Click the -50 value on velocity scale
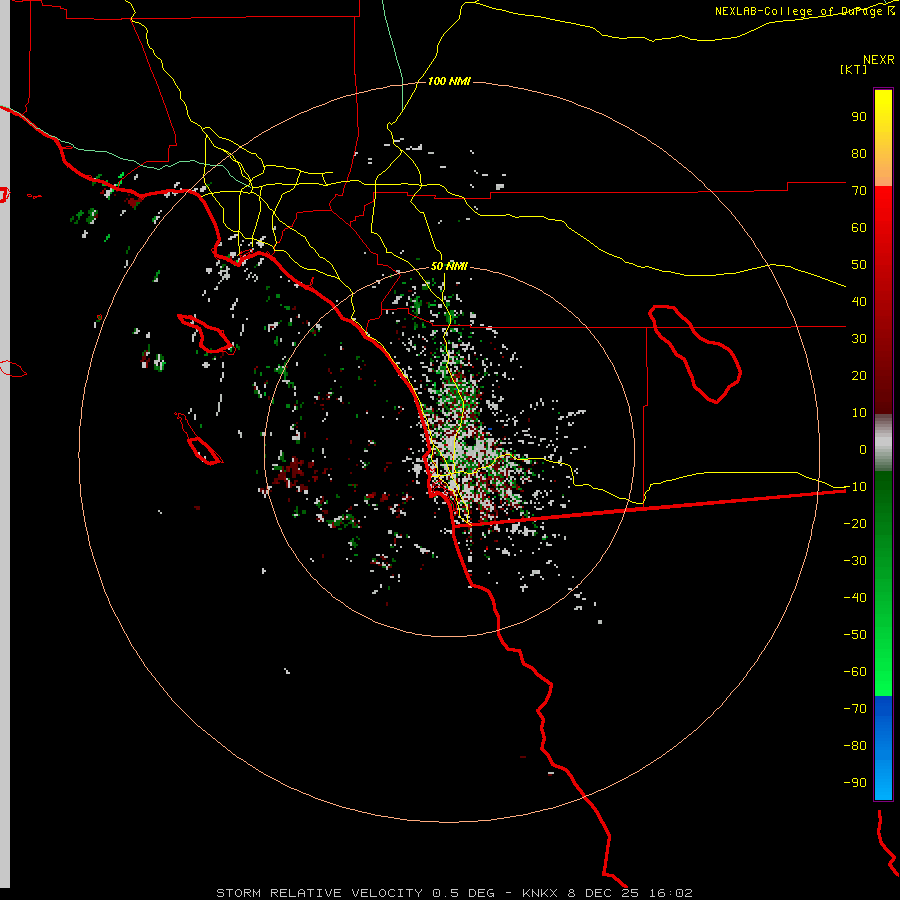Viewport: 900px width, 900px height. pyautogui.click(x=855, y=635)
